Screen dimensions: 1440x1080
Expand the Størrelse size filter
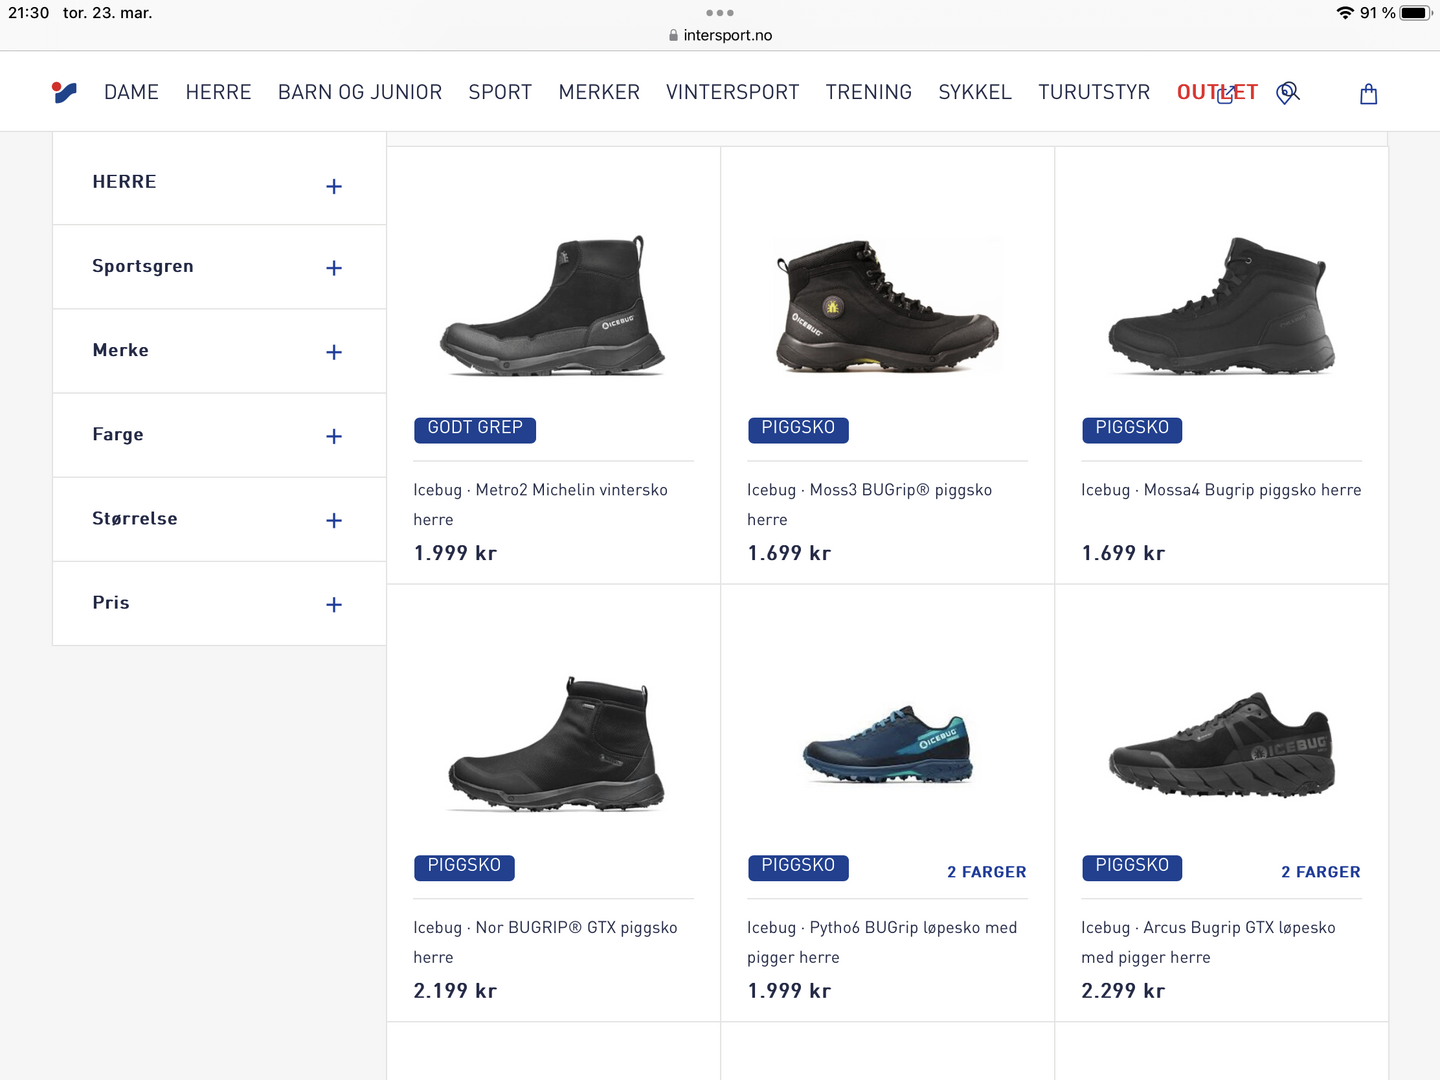334,520
